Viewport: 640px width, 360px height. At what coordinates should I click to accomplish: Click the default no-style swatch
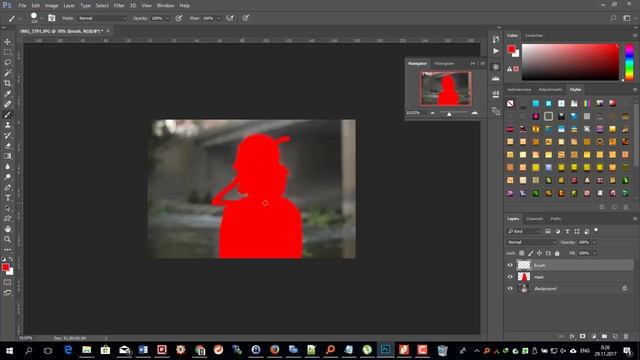[510, 103]
